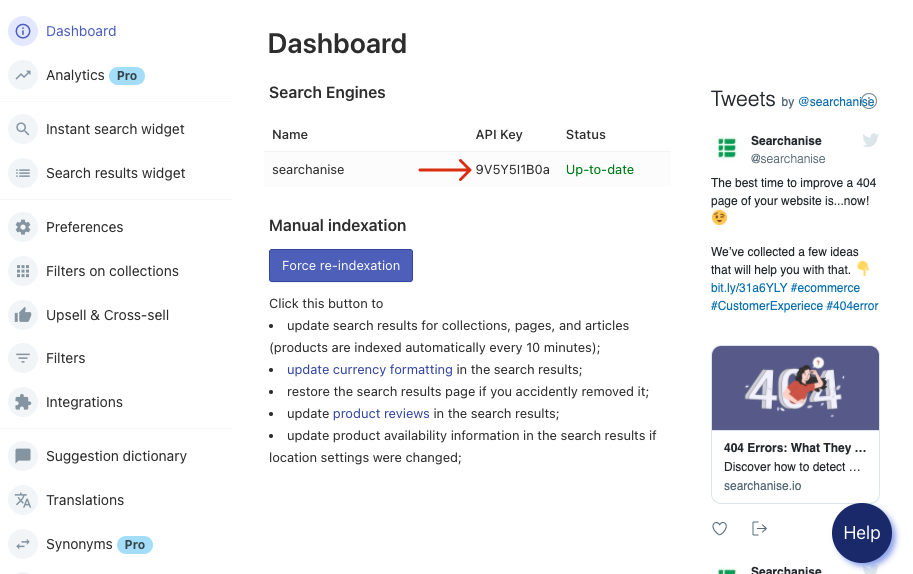913x574 pixels.
Task: Open the 404 illustration card image
Action: (795, 388)
